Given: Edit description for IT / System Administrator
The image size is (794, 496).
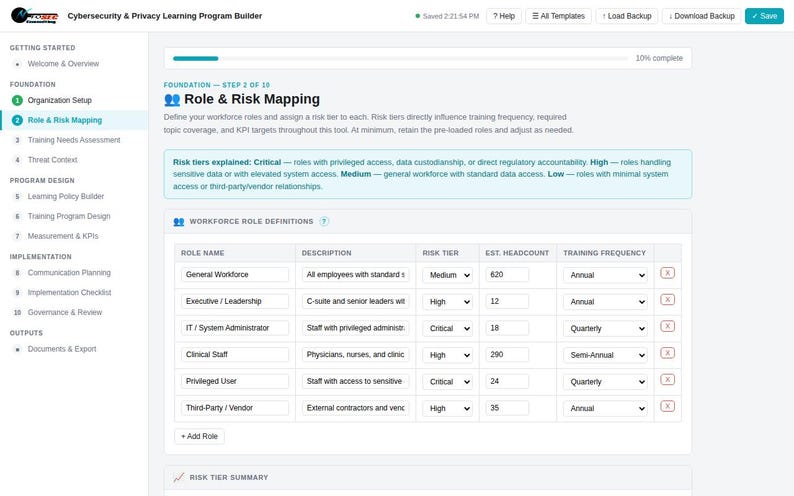Looking at the screenshot, I should [355, 328].
